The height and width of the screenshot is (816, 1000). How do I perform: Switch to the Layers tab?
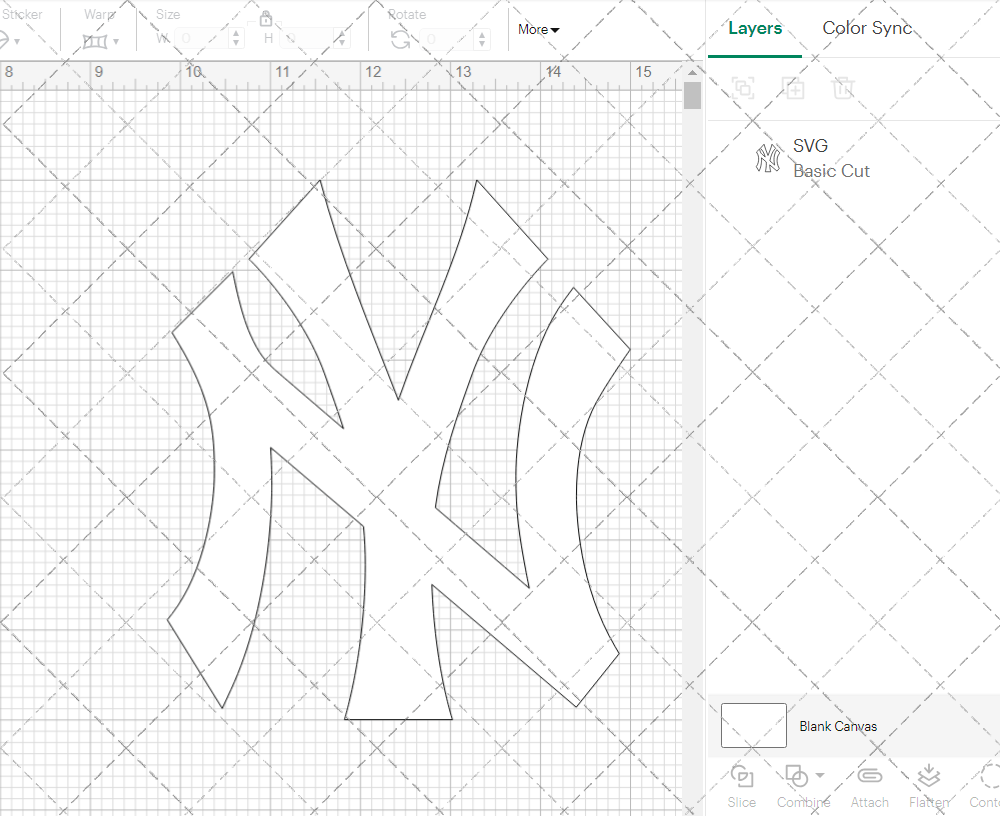coord(755,28)
